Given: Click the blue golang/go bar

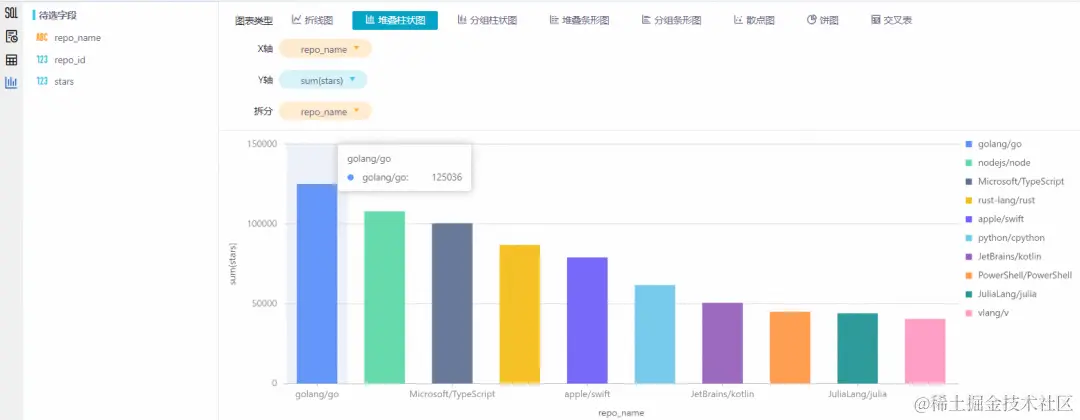Looking at the screenshot, I should [x=317, y=284].
